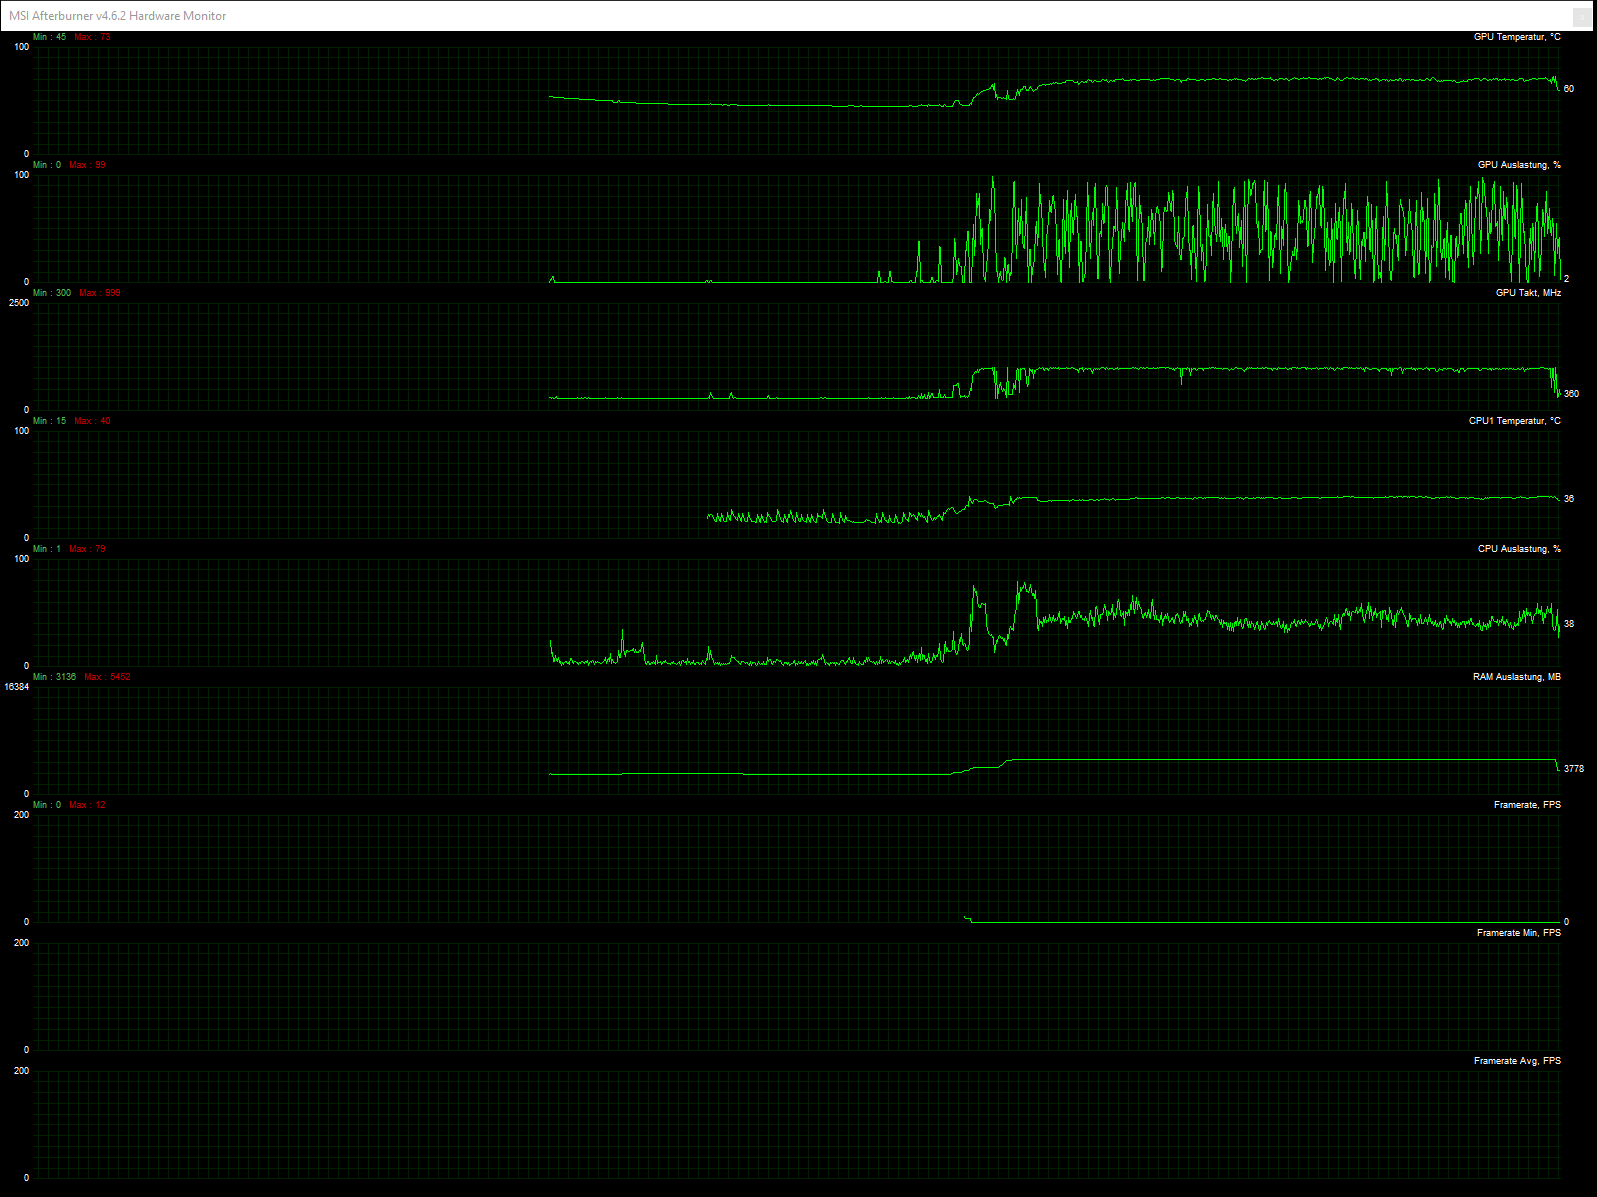Screen dimensions: 1597x1197
Task: Select the Framerate Avg, FPS graph label
Action: [x=1517, y=1061]
